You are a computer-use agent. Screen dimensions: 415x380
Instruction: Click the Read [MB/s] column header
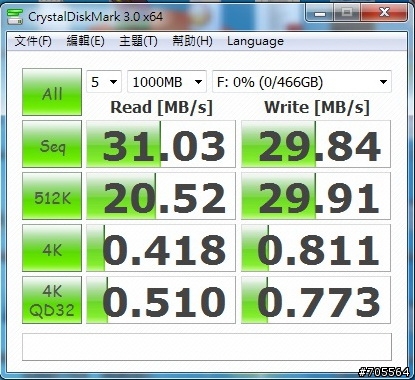pos(161,107)
